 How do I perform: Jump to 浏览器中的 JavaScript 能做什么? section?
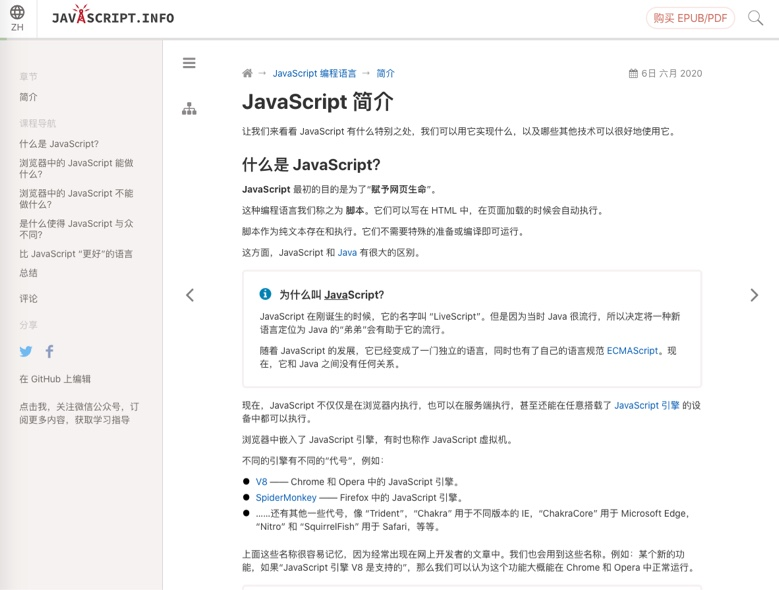(x=76, y=168)
